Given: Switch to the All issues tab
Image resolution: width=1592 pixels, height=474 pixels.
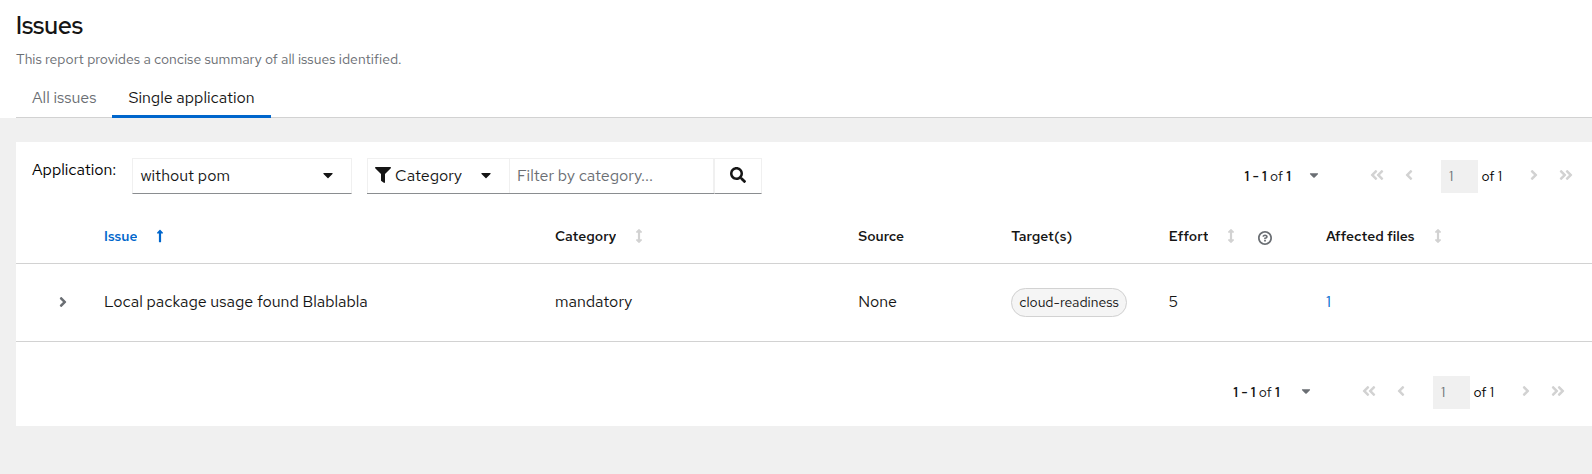Looking at the screenshot, I should (x=64, y=98).
